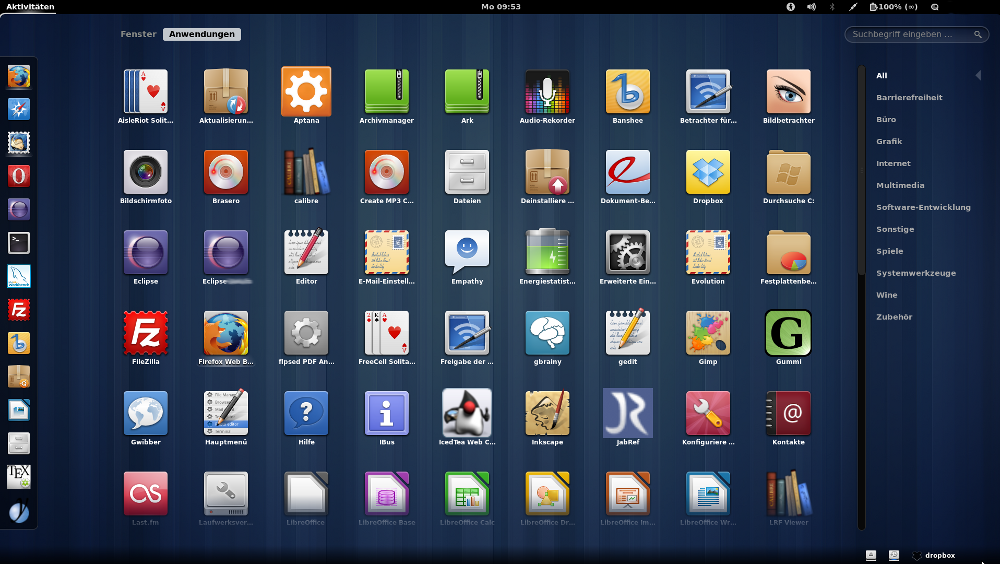1000x564 pixels.
Task: Filter by Systemwerkzeuge category
Action: (916, 273)
